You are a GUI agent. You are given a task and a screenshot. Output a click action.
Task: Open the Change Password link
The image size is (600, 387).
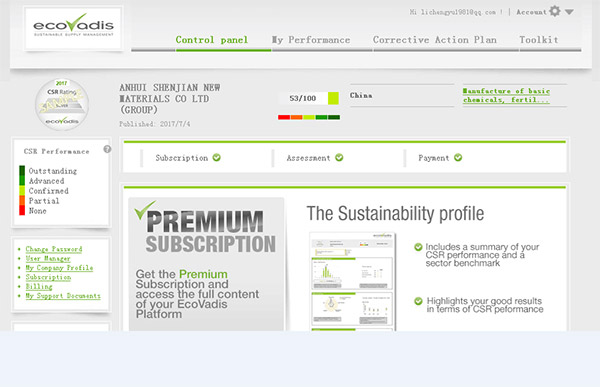54,249
